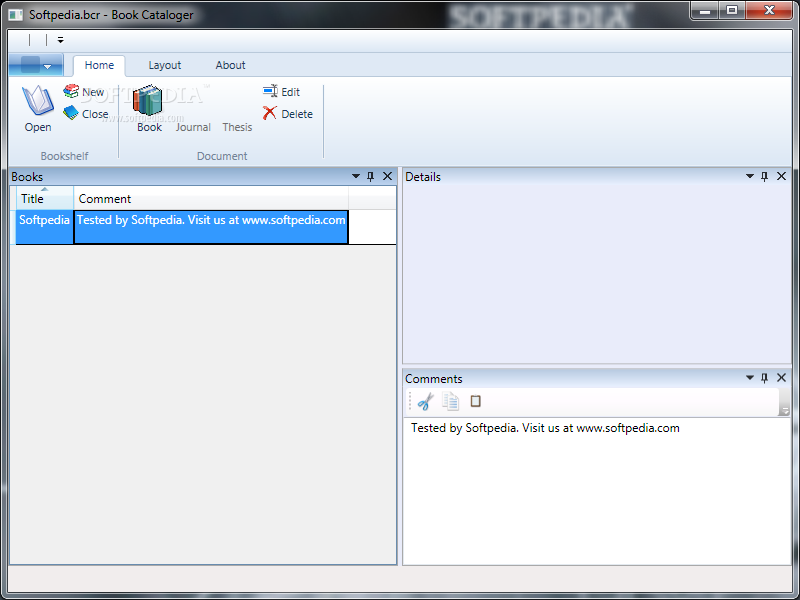
Task: Toggle the pin on Comments panel
Action: [764, 378]
